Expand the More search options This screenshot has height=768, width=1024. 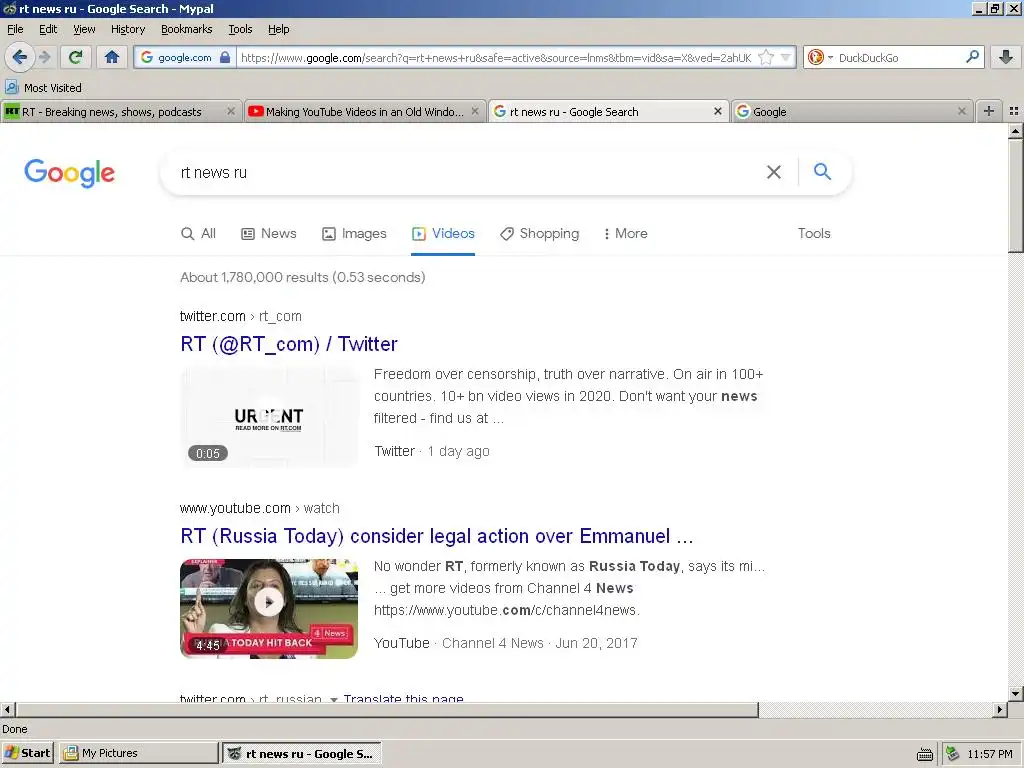click(x=626, y=234)
